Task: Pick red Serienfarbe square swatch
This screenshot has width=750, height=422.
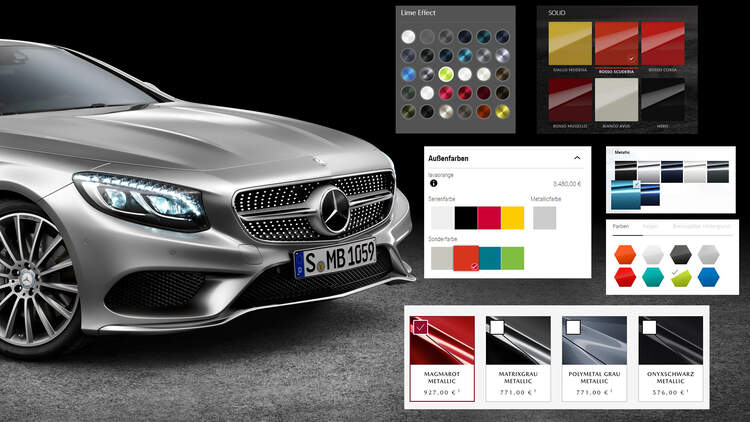Action: (x=489, y=218)
